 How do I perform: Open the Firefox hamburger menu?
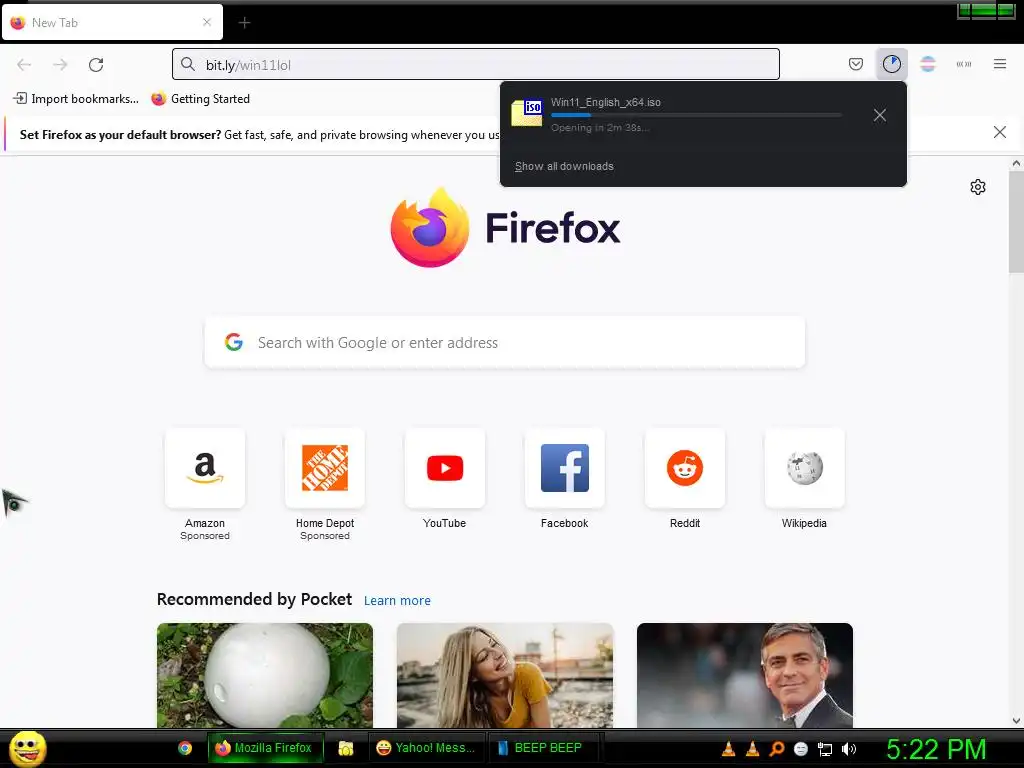click(x=1000, y=64)
